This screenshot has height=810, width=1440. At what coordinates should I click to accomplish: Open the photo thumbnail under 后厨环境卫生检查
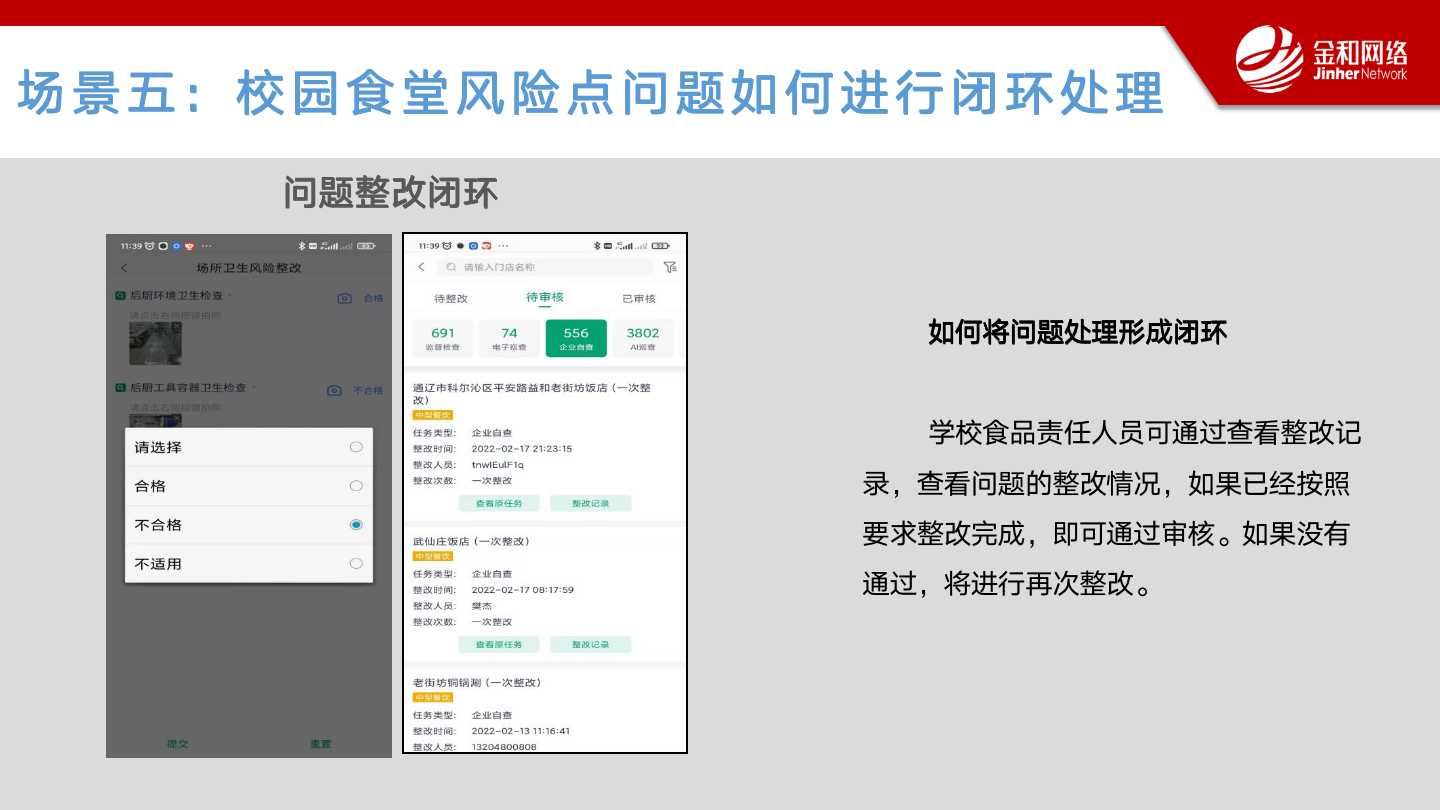(x=155, y=343)
